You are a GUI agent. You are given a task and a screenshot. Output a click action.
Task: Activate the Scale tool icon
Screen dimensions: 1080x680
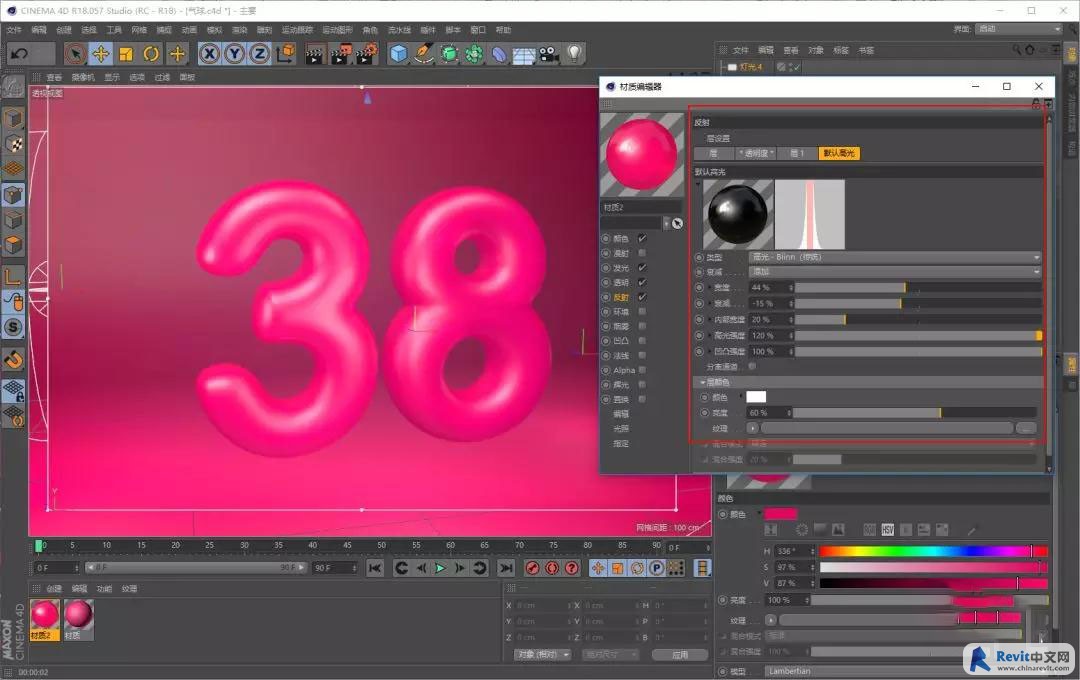(x=126, y=53)
